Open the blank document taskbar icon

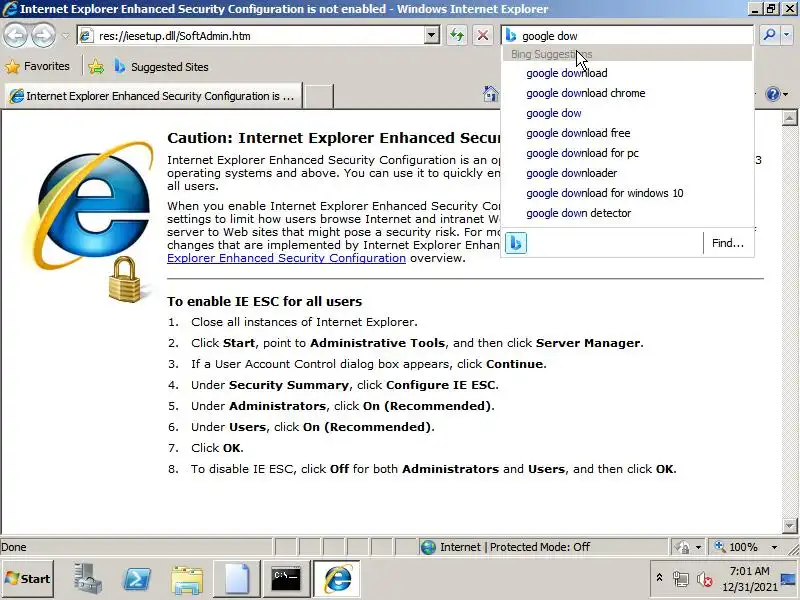coord(237,579)
